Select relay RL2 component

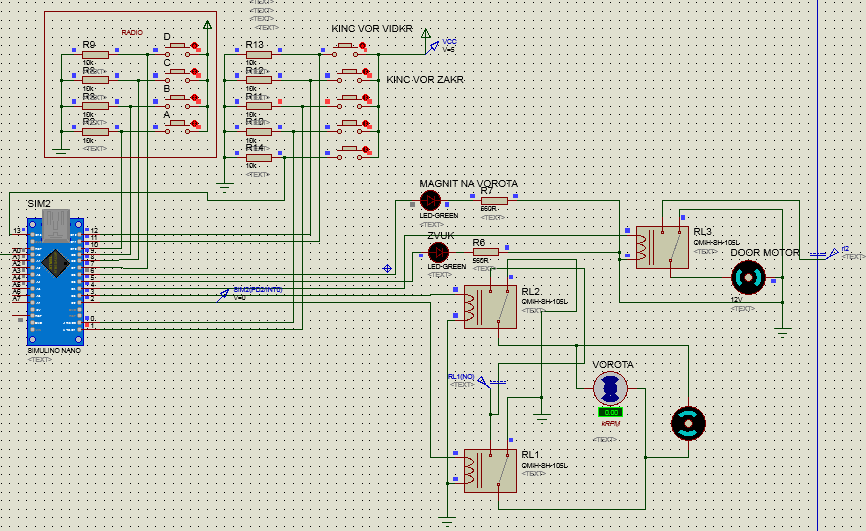tap(490, 307)
